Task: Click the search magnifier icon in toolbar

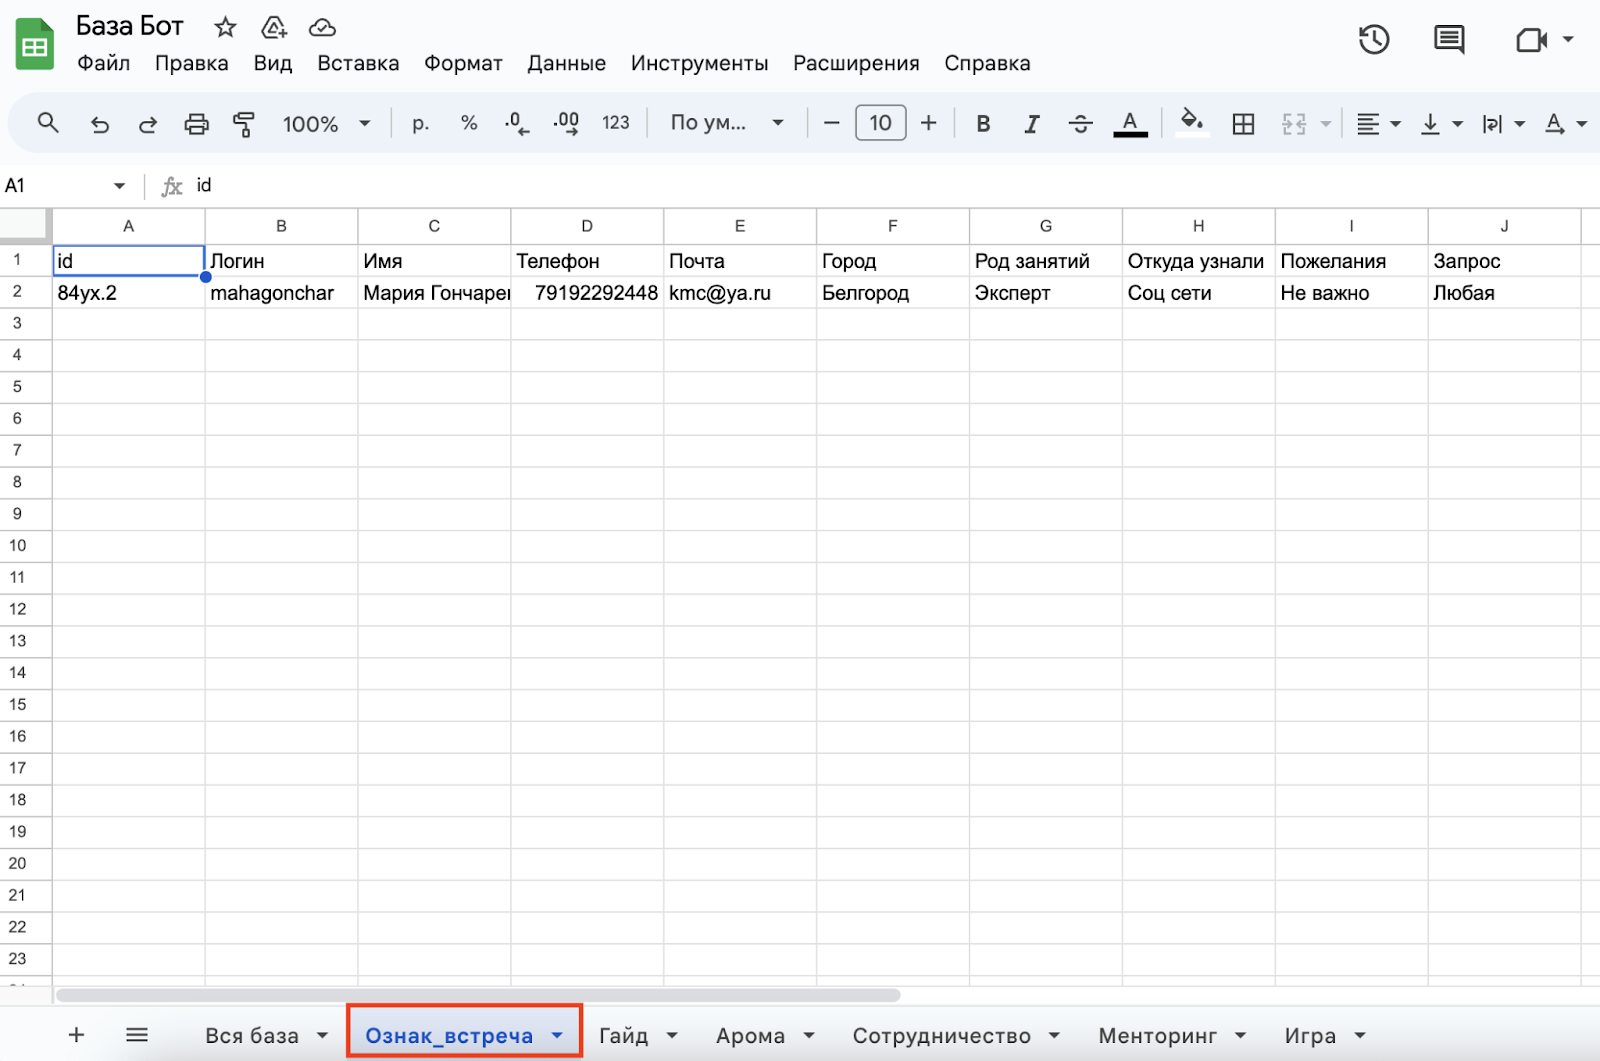Action: (48, 123)
